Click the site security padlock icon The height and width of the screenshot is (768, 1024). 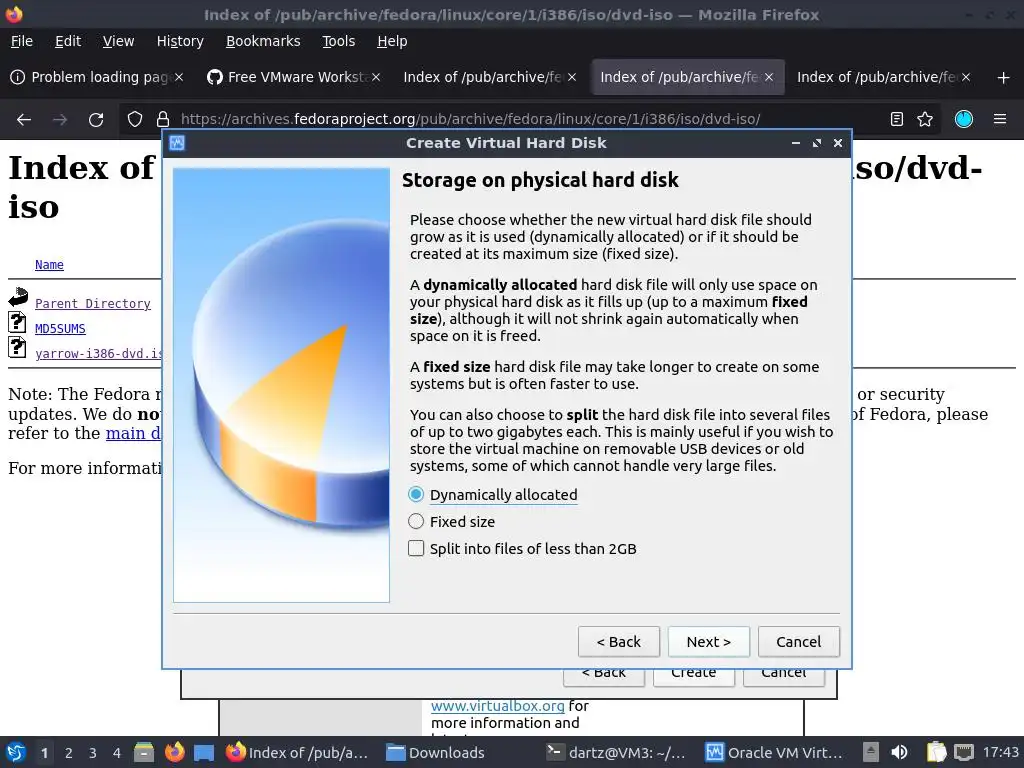(163, 120)
